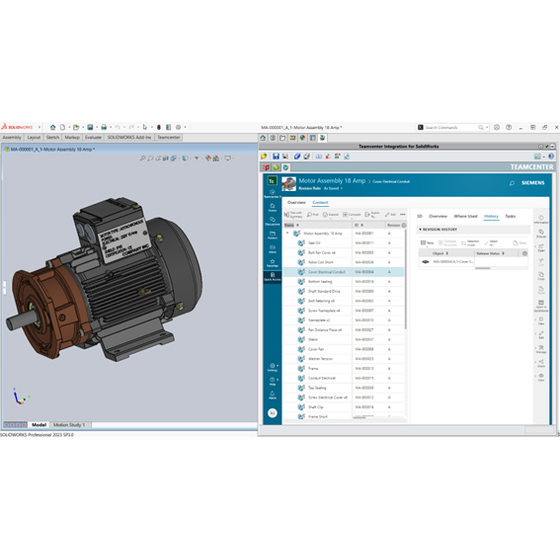This screenshot has width=560, height=560.
Task: Open the Favorites star sidebar icon
Action: pyautogui.click(x=272, y=263)
